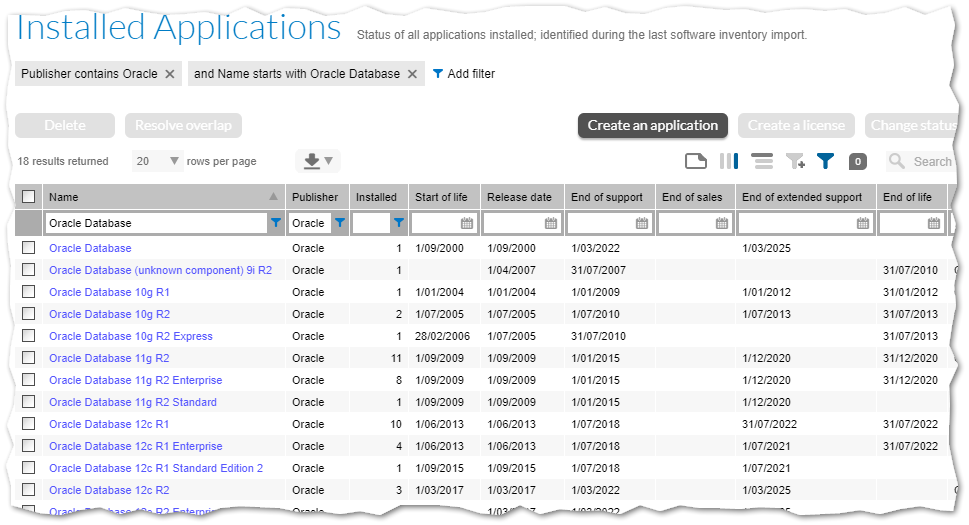Open End of life calendar picker

click(934, 223)
